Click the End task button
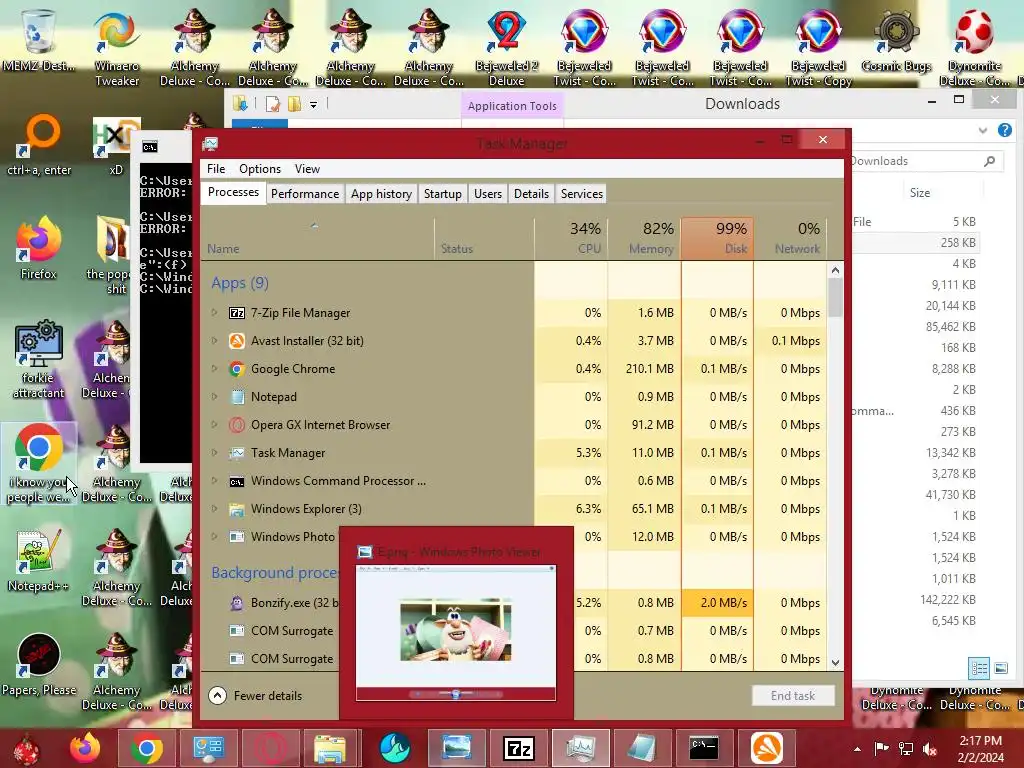 pos(793,696)
